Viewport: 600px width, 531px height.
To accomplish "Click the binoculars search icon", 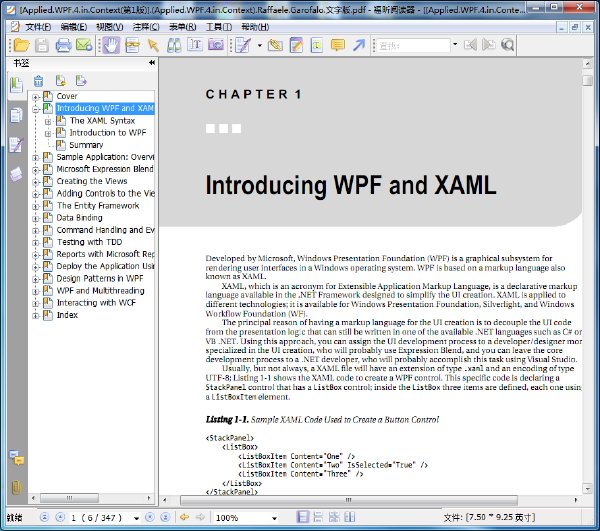I will point(174,45).
